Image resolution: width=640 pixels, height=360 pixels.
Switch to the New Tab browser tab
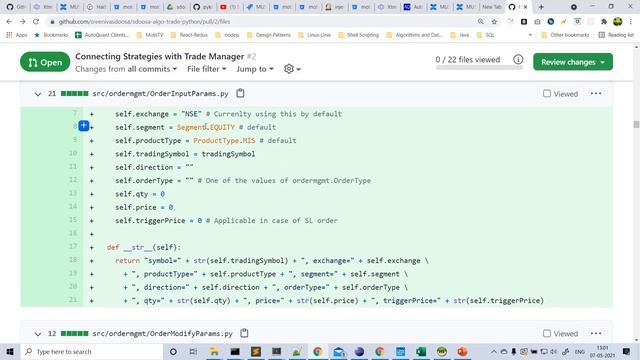point(491,7)
